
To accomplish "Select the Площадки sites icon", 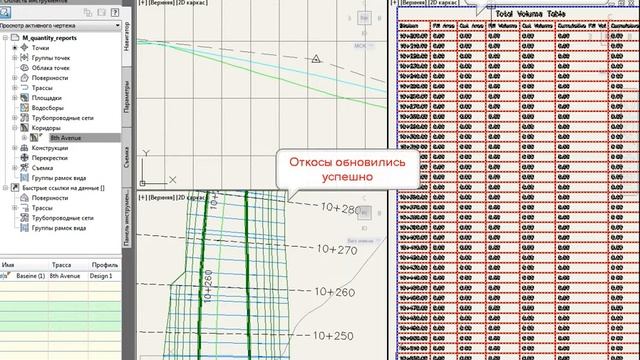I will [24, 98].
